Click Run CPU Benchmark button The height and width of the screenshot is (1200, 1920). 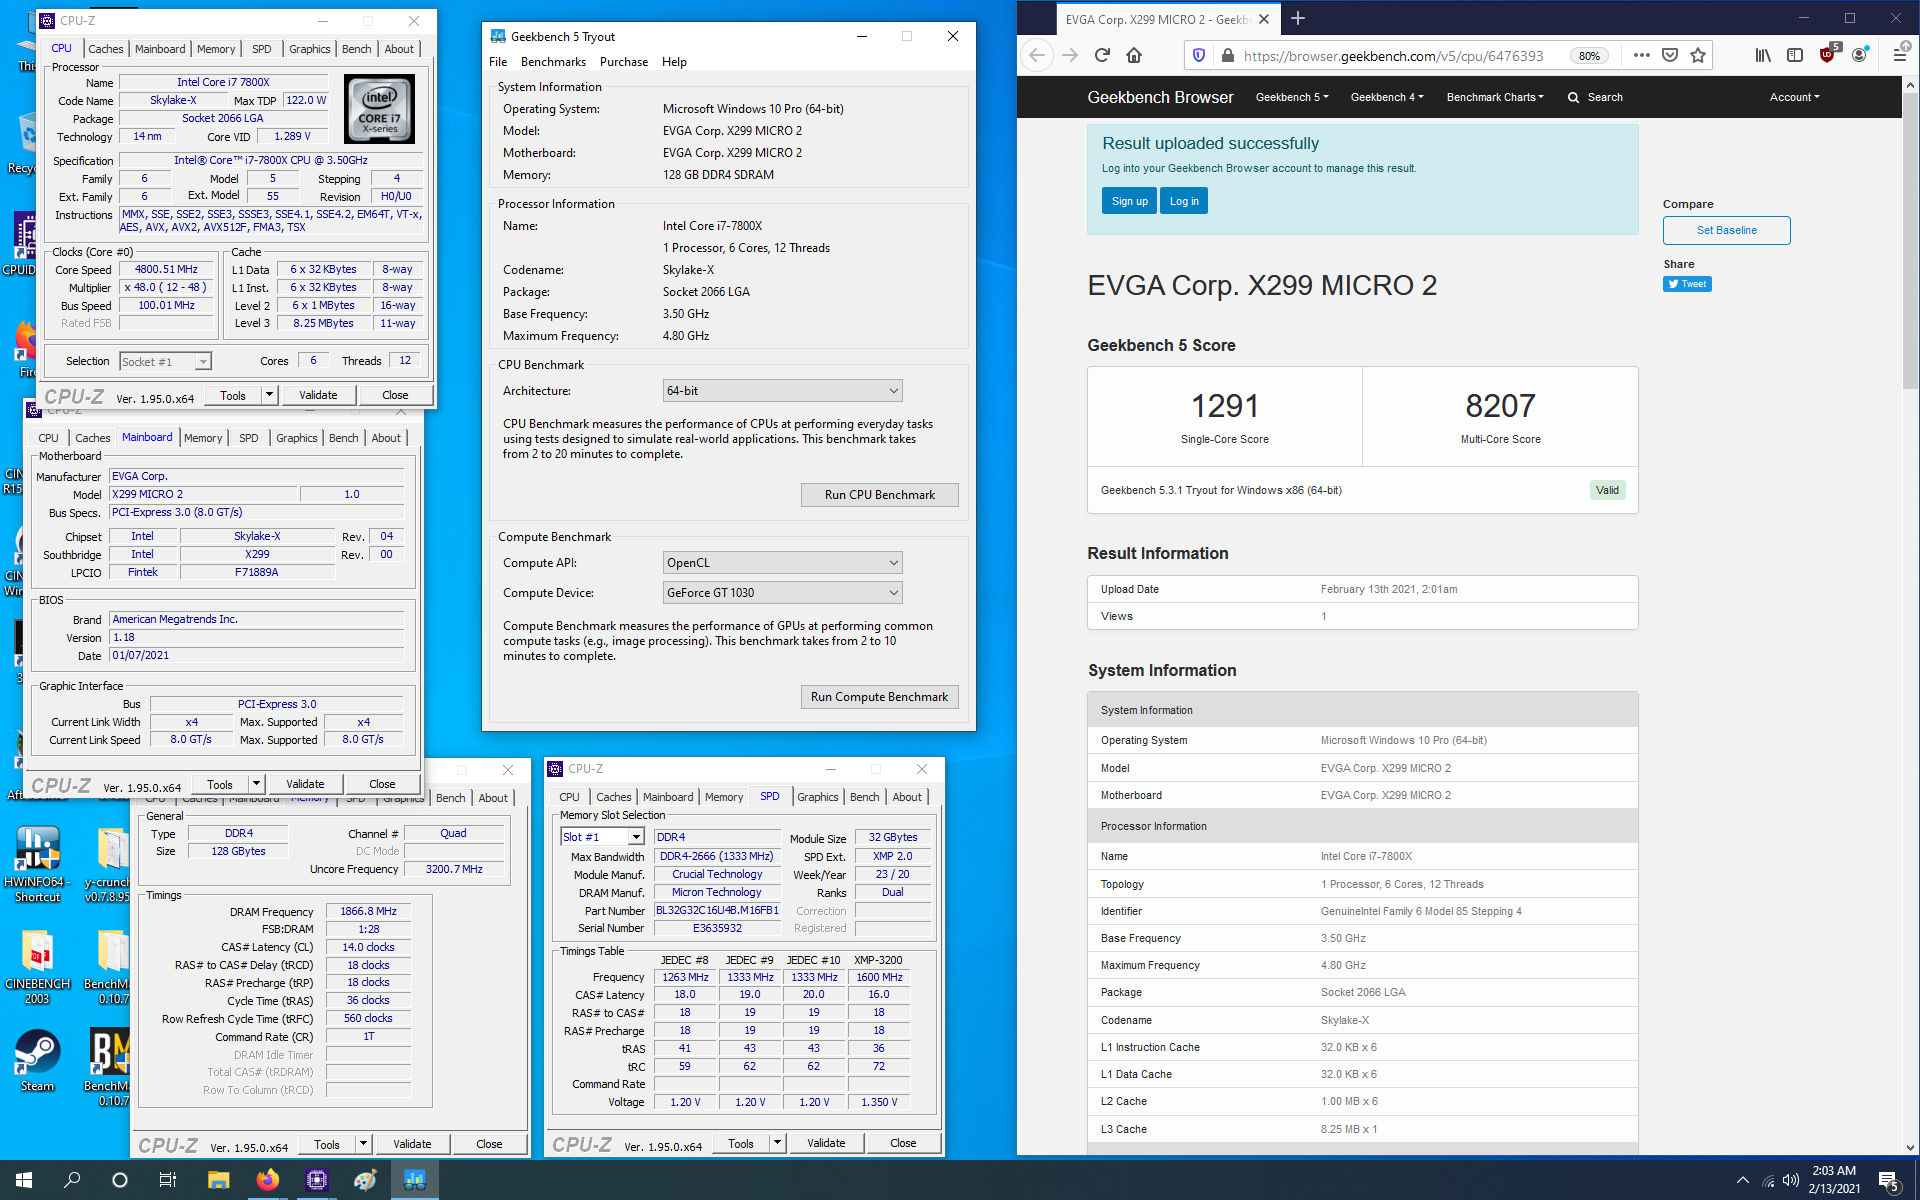point(879,495)
